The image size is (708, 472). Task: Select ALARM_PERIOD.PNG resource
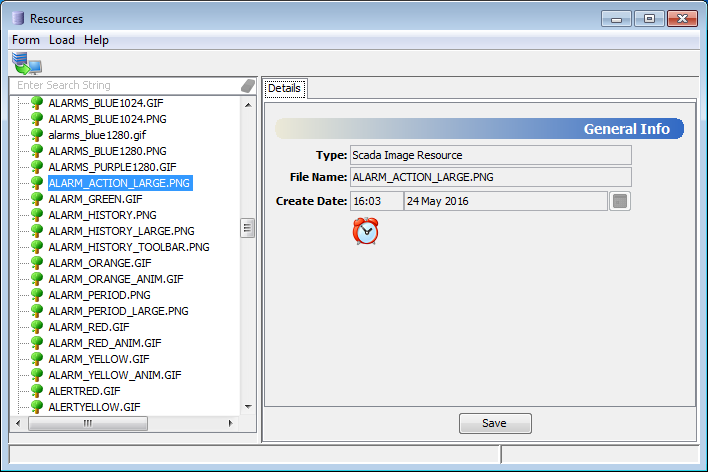[99, 295]
